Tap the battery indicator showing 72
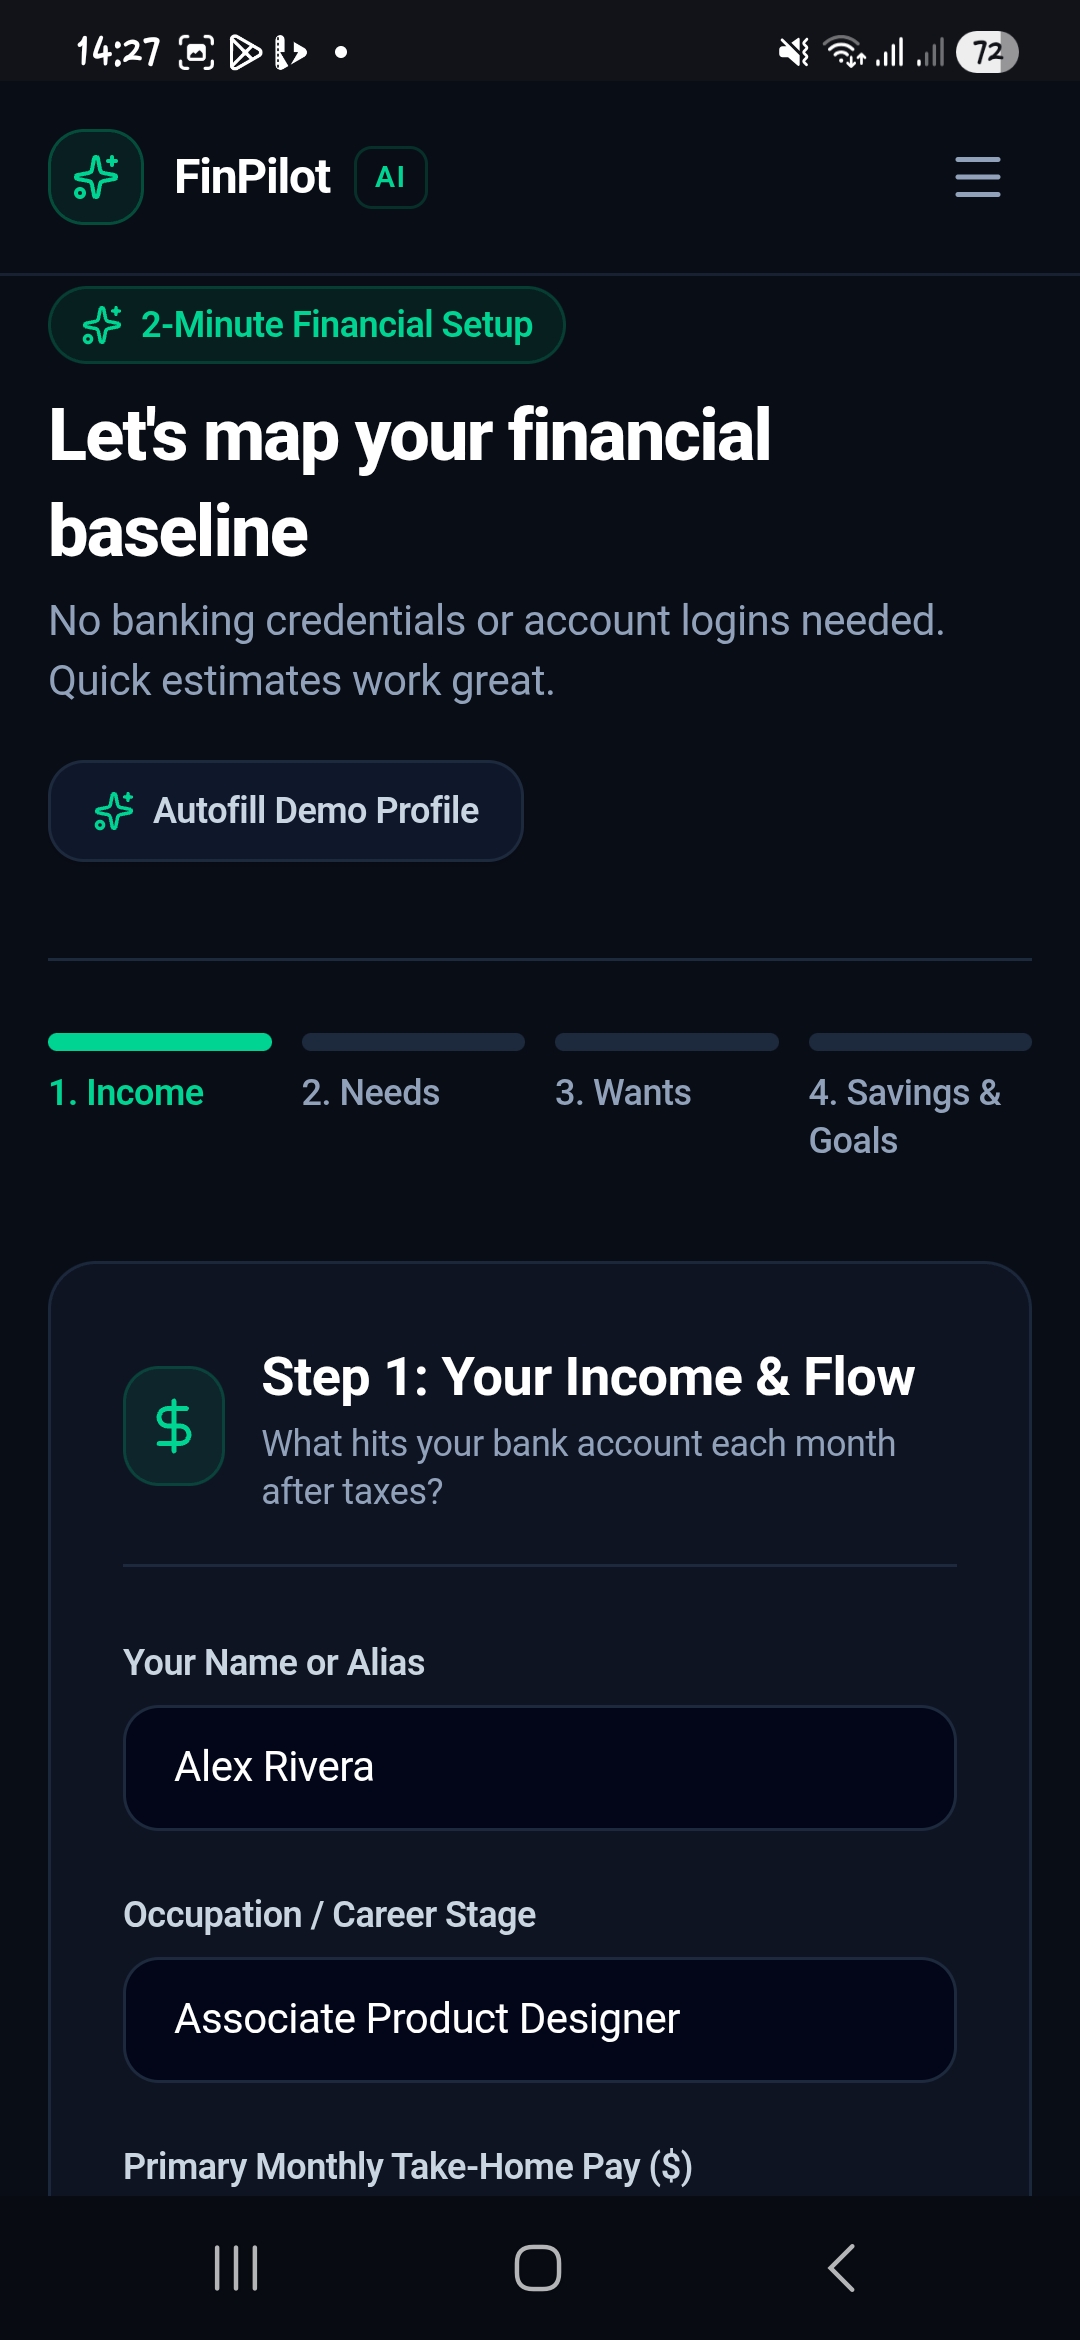This screenshot has height=2340, width=1080. [987, 52]
